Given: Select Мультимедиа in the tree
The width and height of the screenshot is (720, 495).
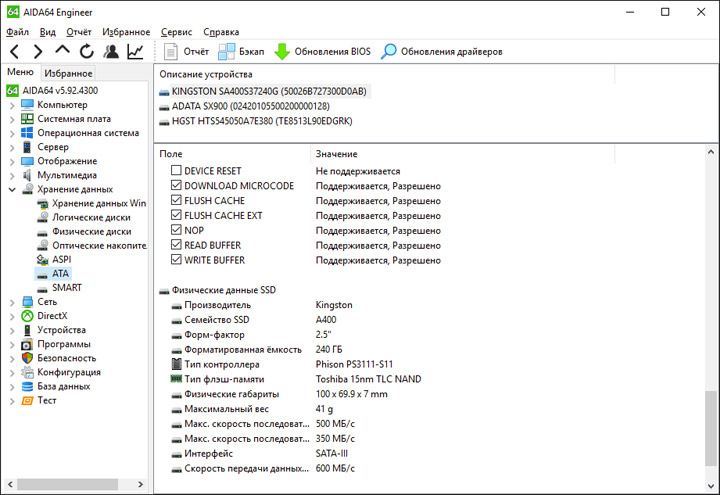Looking at the screenshot, I should pyautogui.click(x=67, y=175).
